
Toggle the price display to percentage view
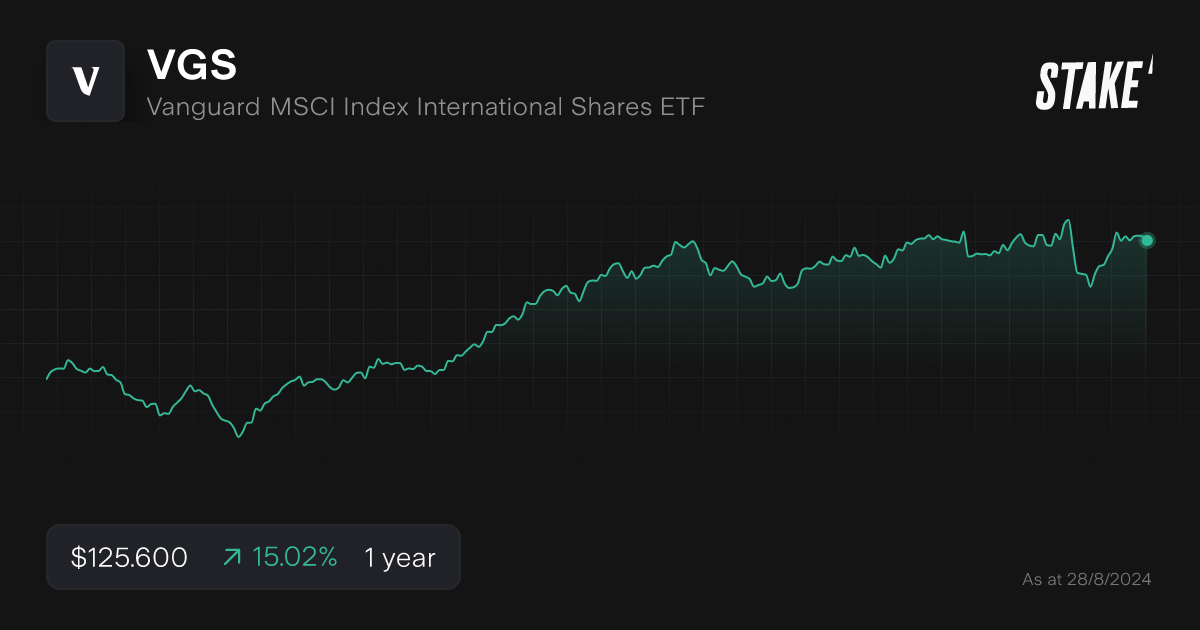[x=128, y=557]
